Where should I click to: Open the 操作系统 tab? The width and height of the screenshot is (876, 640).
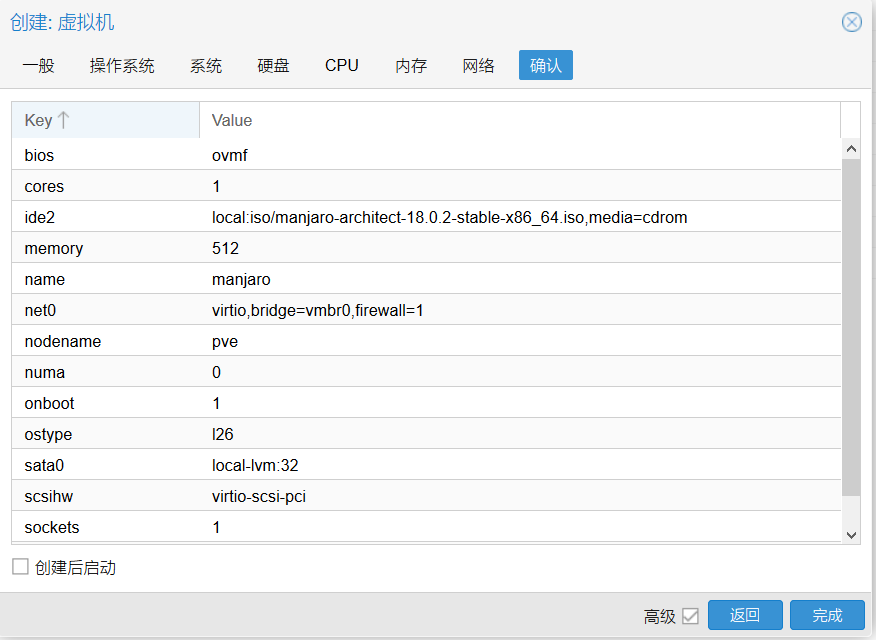122,66
